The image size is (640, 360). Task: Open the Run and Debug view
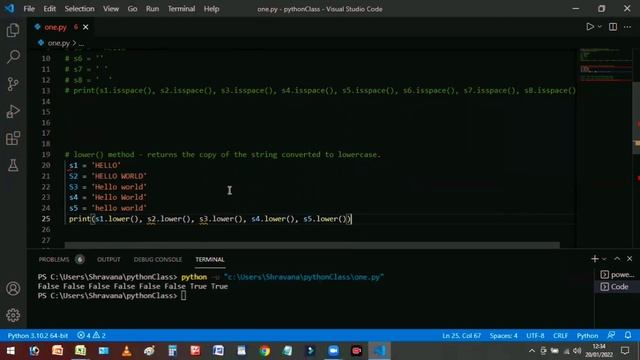tap(13, 111)
